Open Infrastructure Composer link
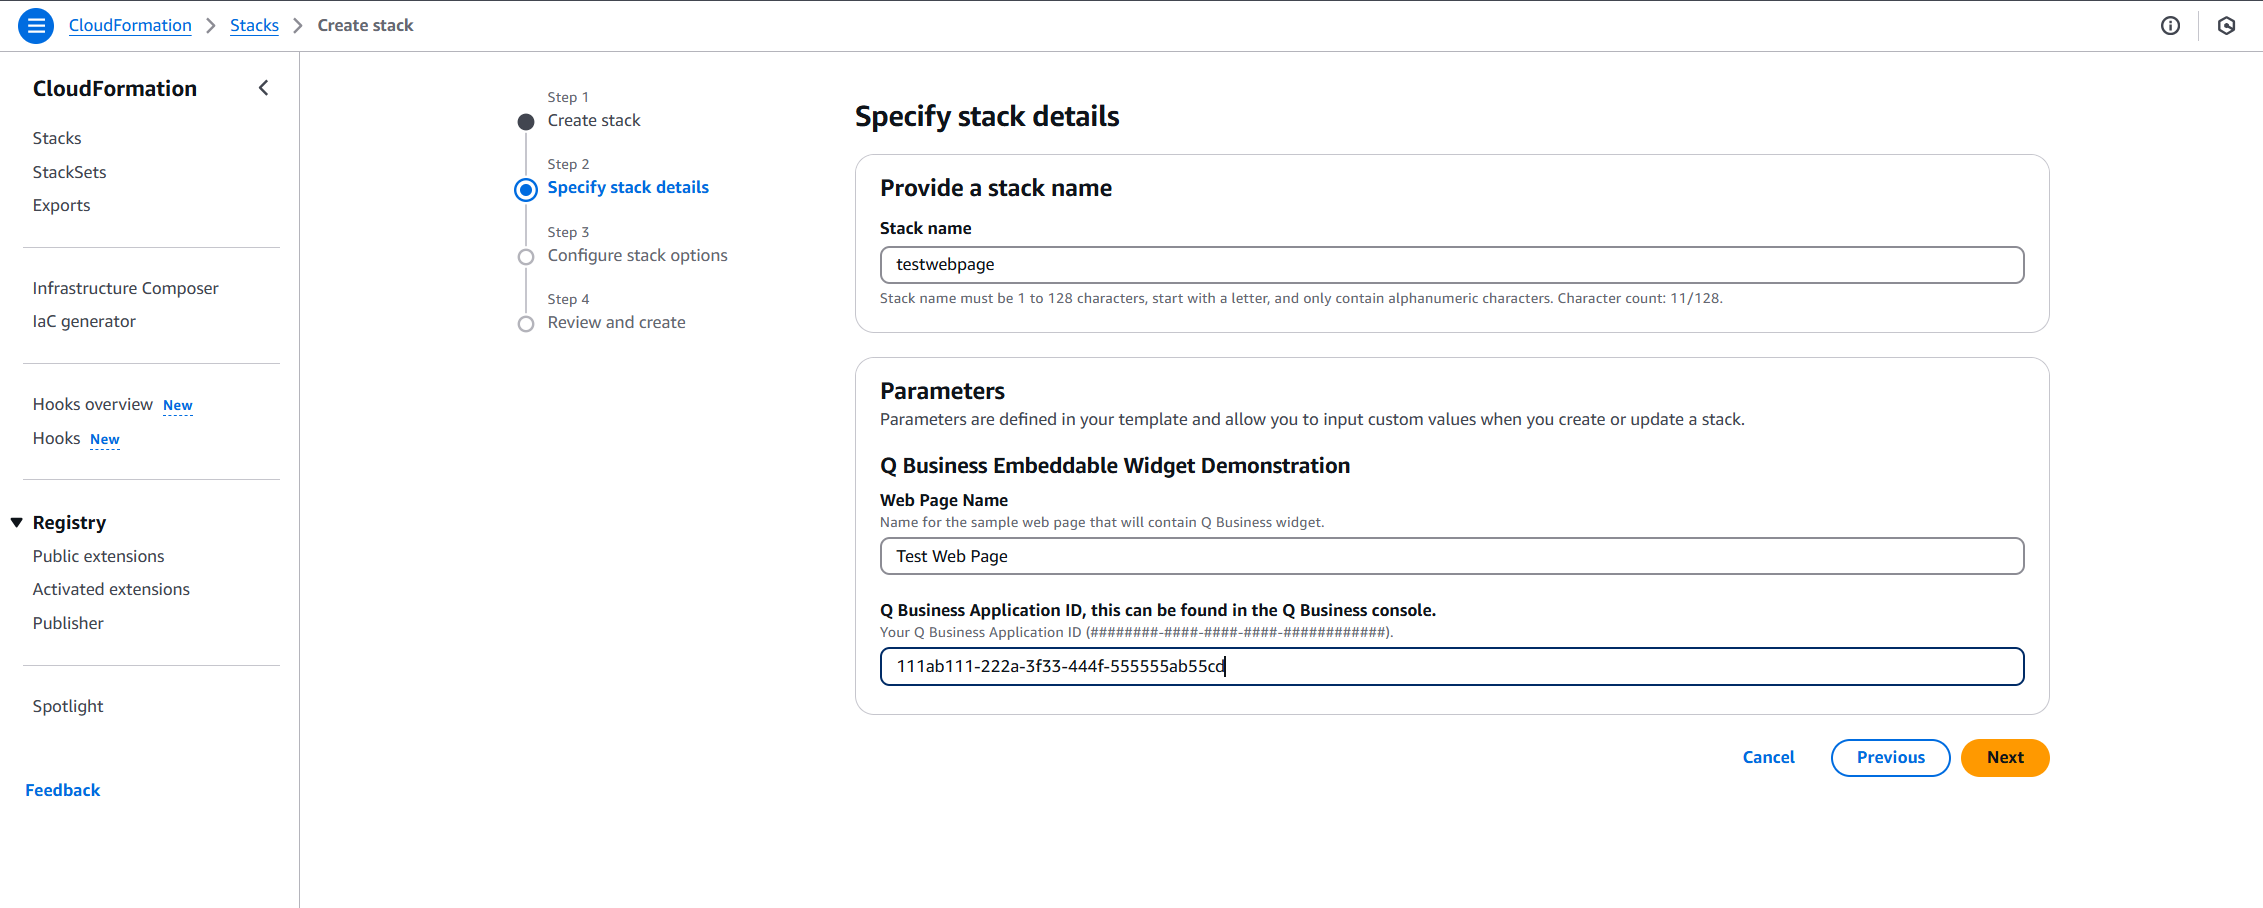The image size is (2263, 908). coord(125,288)
